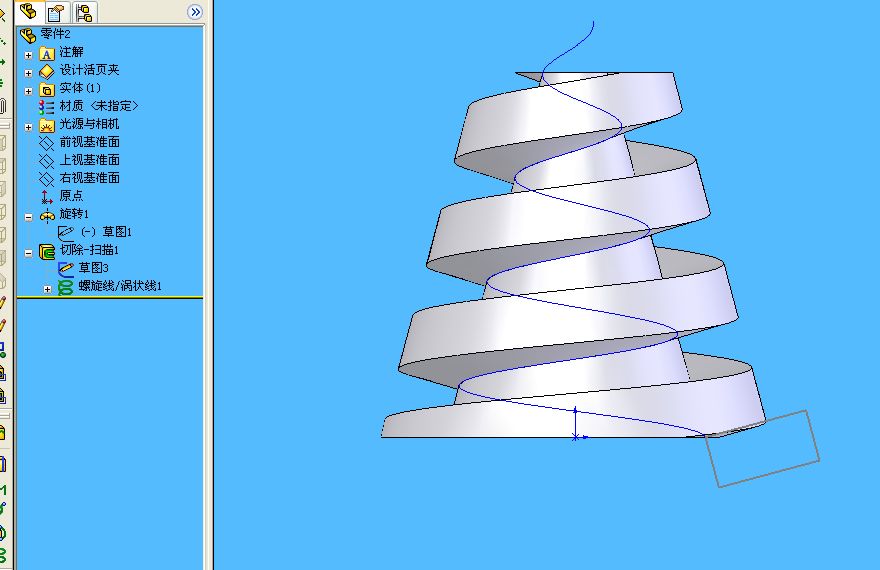Viewport: 880px width, 570px height.
Task: Select the swept-cut icon of 切除-扫描1
Action: [47, 251]
